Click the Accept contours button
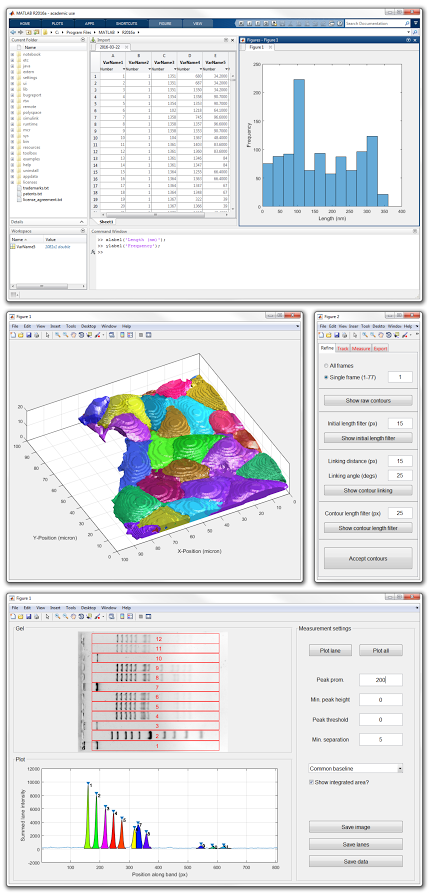429x894 pixels. point(368,558)
